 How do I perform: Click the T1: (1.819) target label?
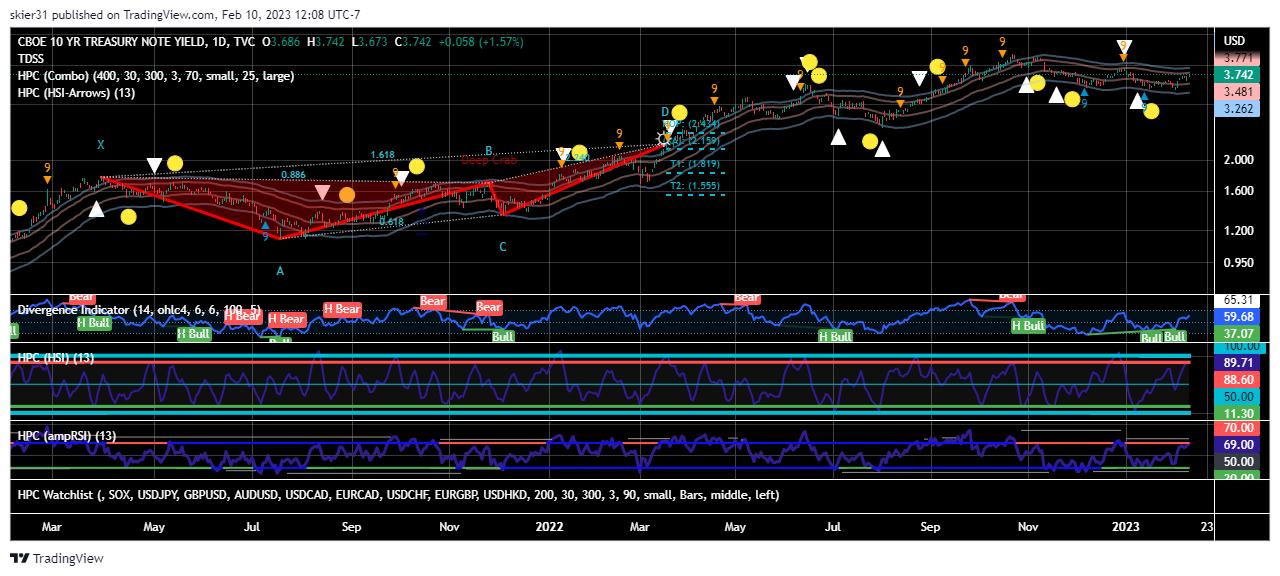pyautogui.click(x=694, y=164)
